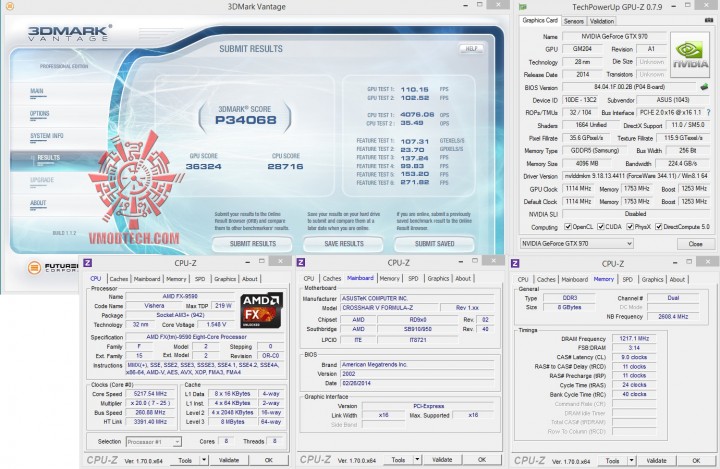The image size is (720, 469).
Task: Click the purple Z icon of CPU-Z CPU window
Action: 88,263
